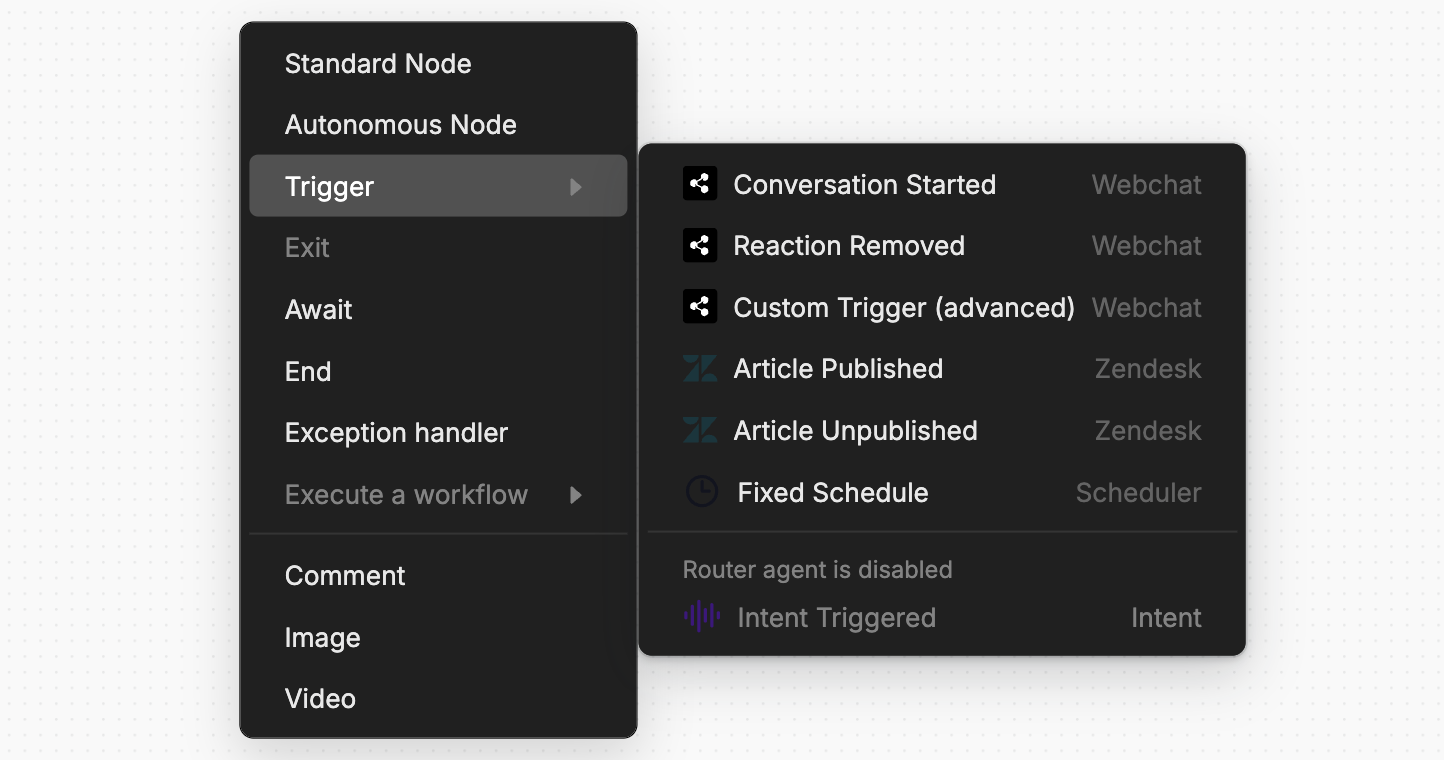
Task: Choose the Fixed Schedule trigger
Action: pyautogui.click(x=832, y=491)
